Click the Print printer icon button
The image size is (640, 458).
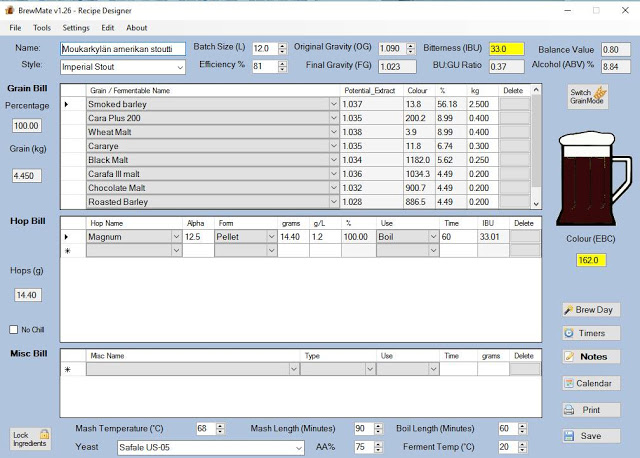click(x=590, y=410)
